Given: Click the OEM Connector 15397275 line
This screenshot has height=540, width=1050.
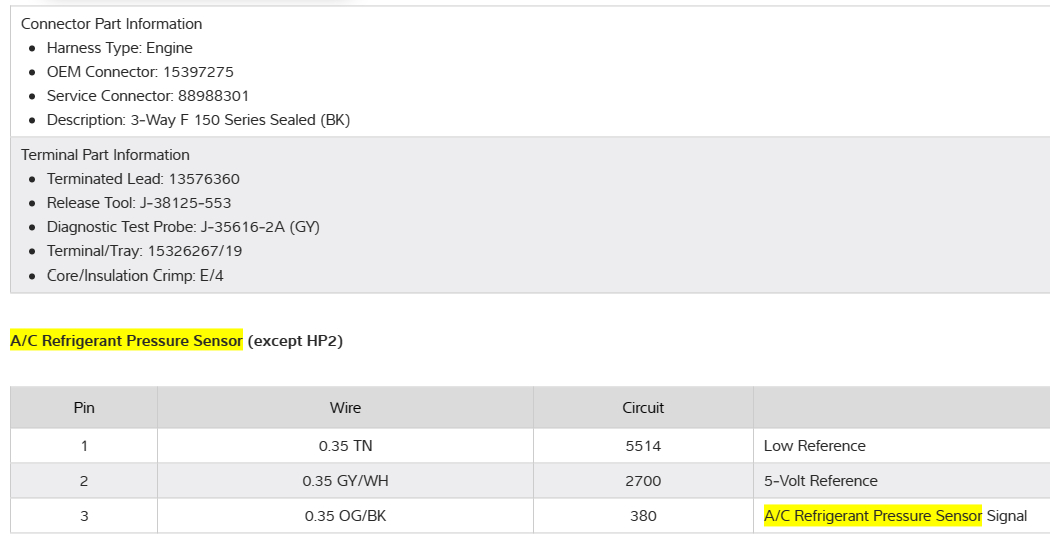Looking at the screenshot, I should (140, 72).
